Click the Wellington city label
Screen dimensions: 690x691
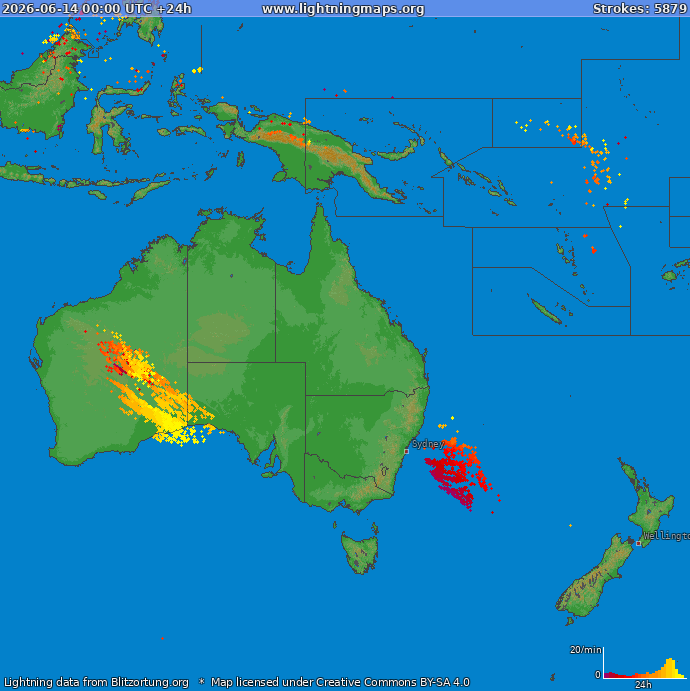click(666, 536)
